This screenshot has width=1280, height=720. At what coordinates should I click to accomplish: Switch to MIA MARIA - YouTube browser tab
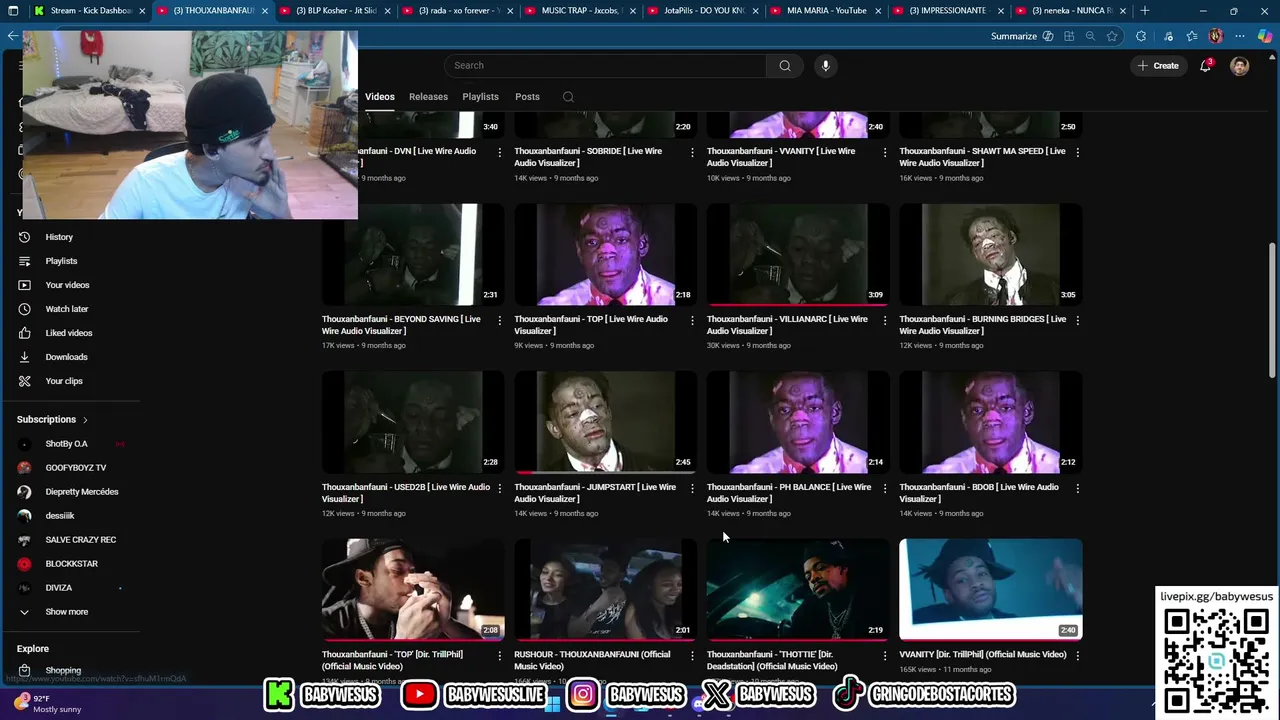click(x=823, y=11)
